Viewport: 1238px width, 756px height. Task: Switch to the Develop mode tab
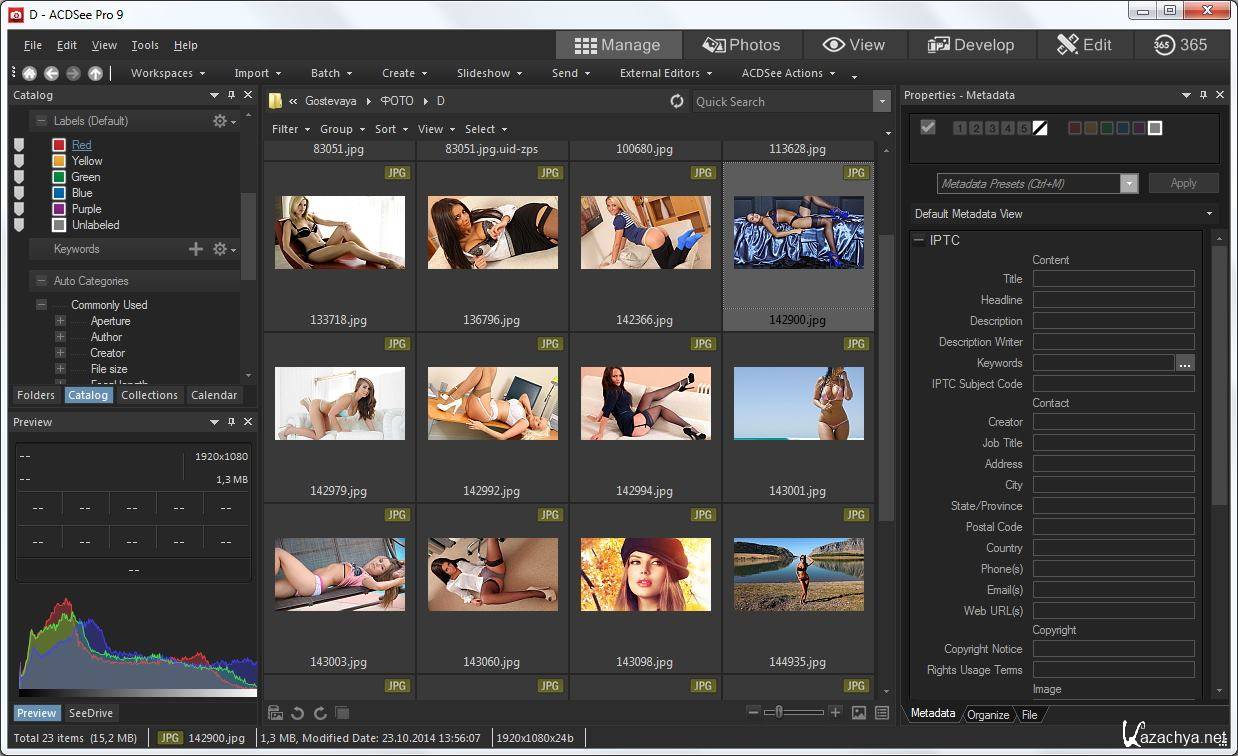point(971,45)
